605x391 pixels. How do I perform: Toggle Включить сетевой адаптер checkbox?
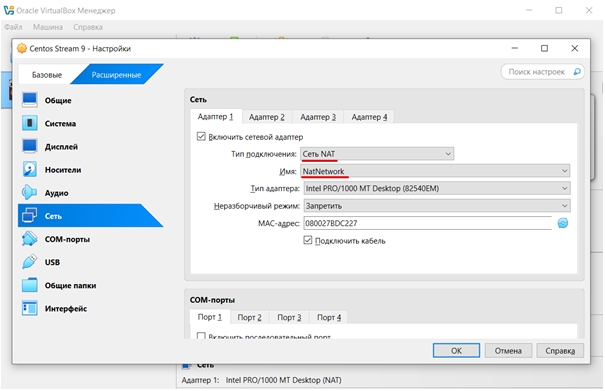point(201,137)
